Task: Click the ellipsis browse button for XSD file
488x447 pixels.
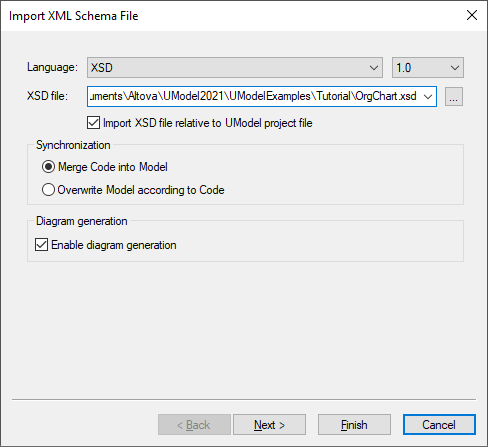Action: click(x=454, y=97)
